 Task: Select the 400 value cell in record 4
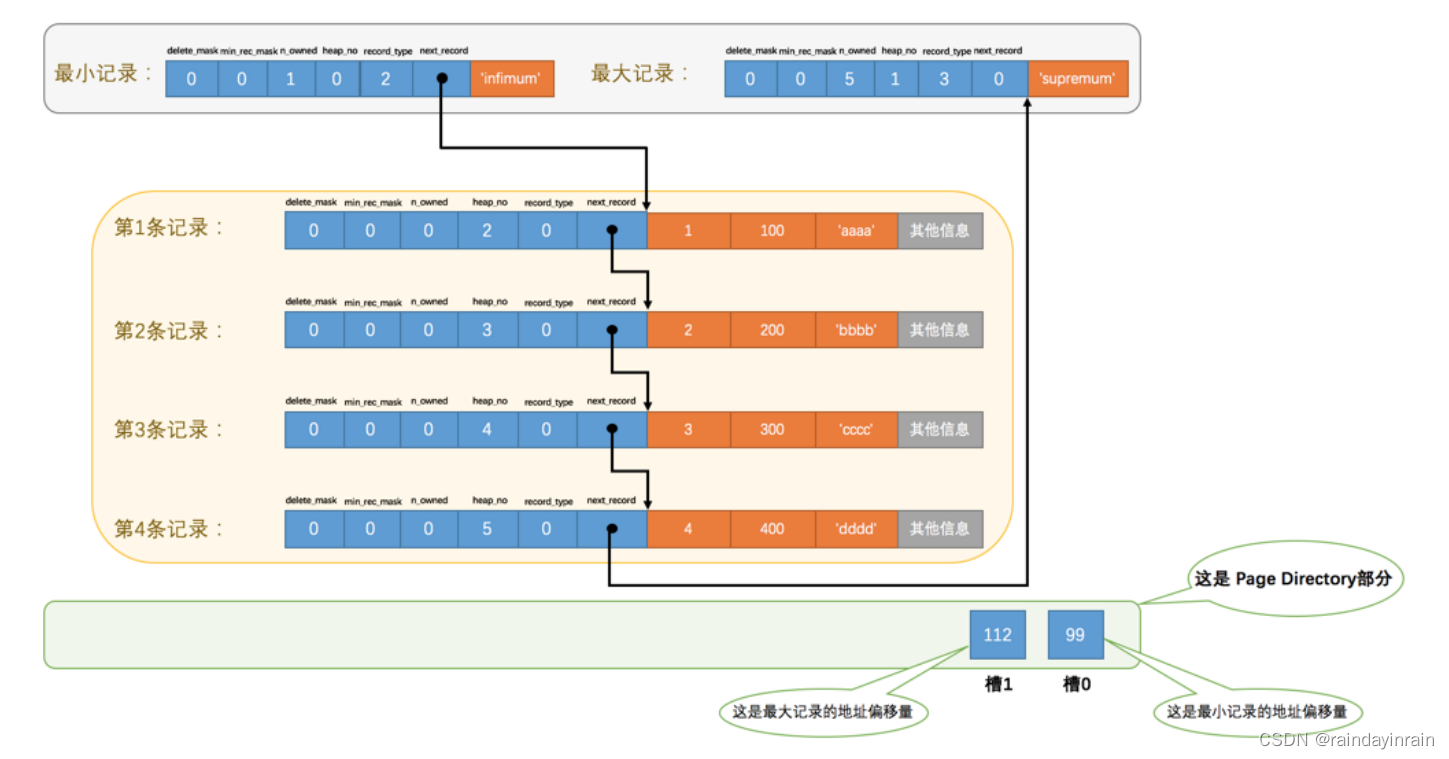click(772, 529)
